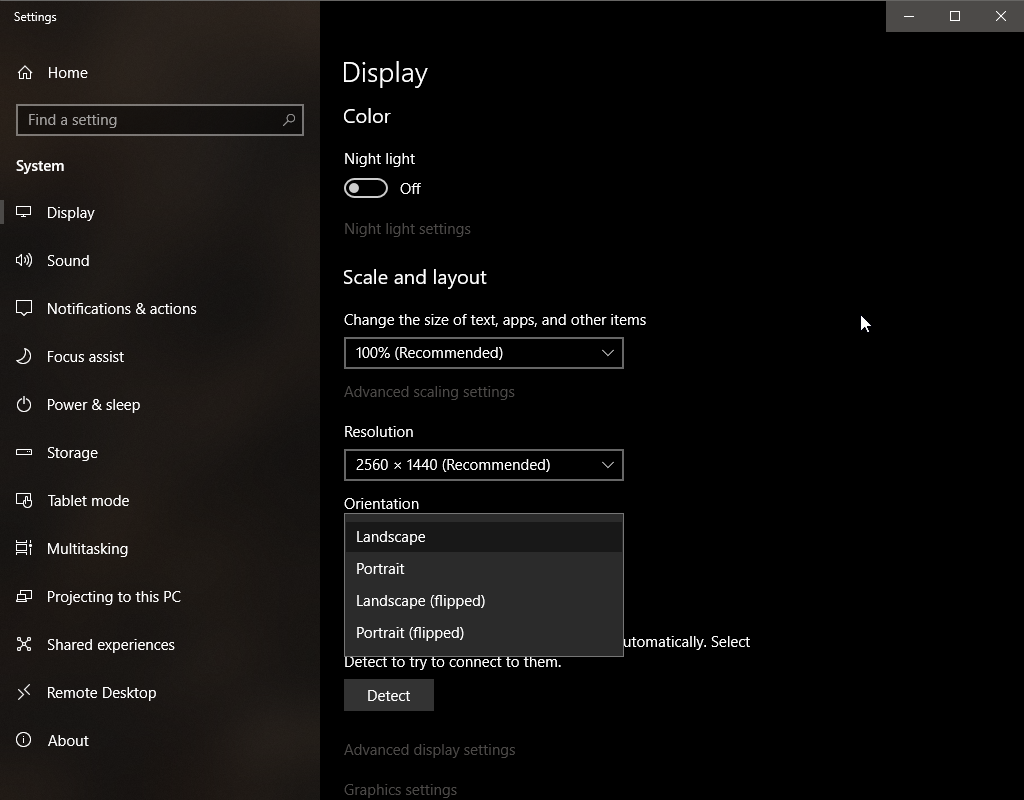Go to Home in the sidebar
Viewport: 1024px width, 800px height.
160,72
